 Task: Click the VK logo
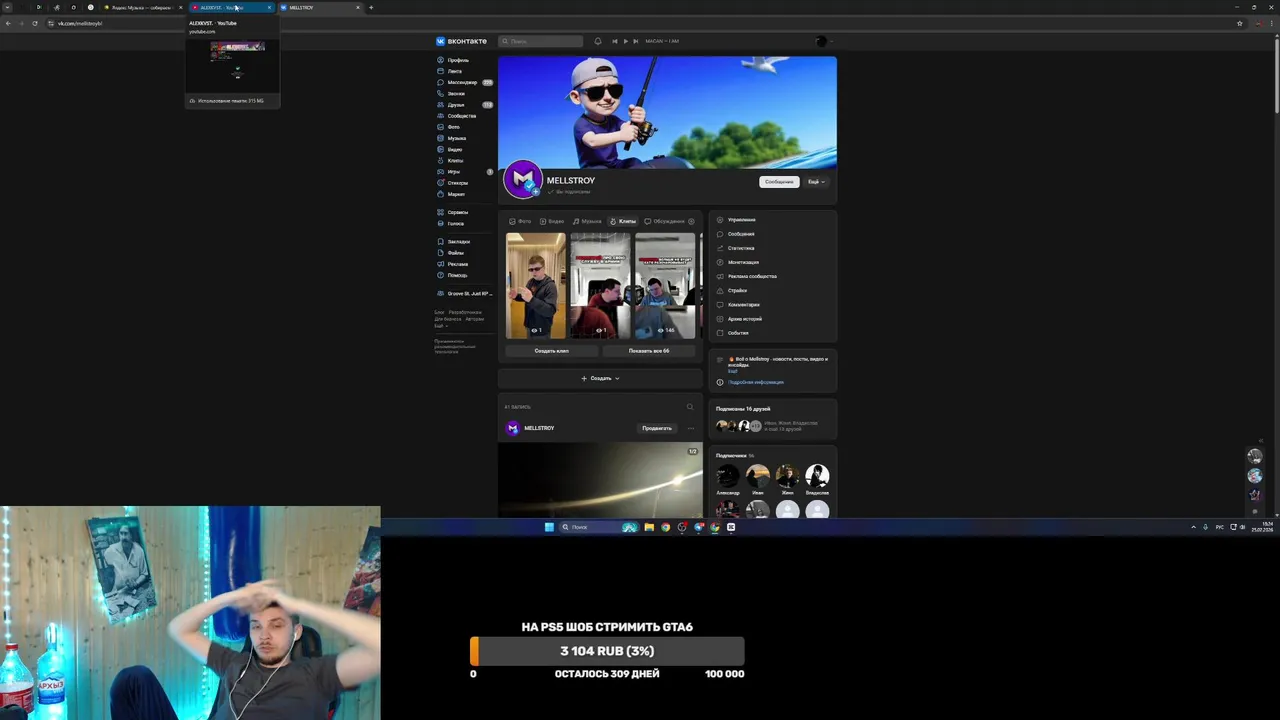pos(461,41)
